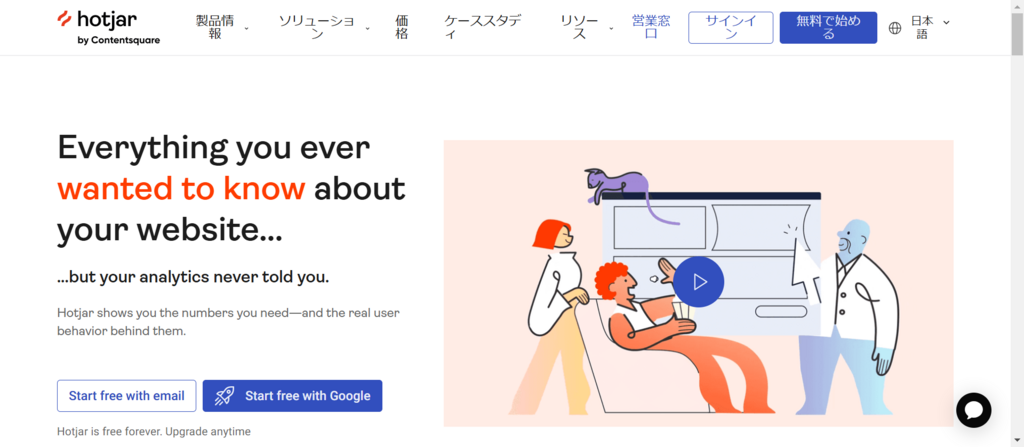
Task: Open the chat bubble widget
Action: point(973,410)
